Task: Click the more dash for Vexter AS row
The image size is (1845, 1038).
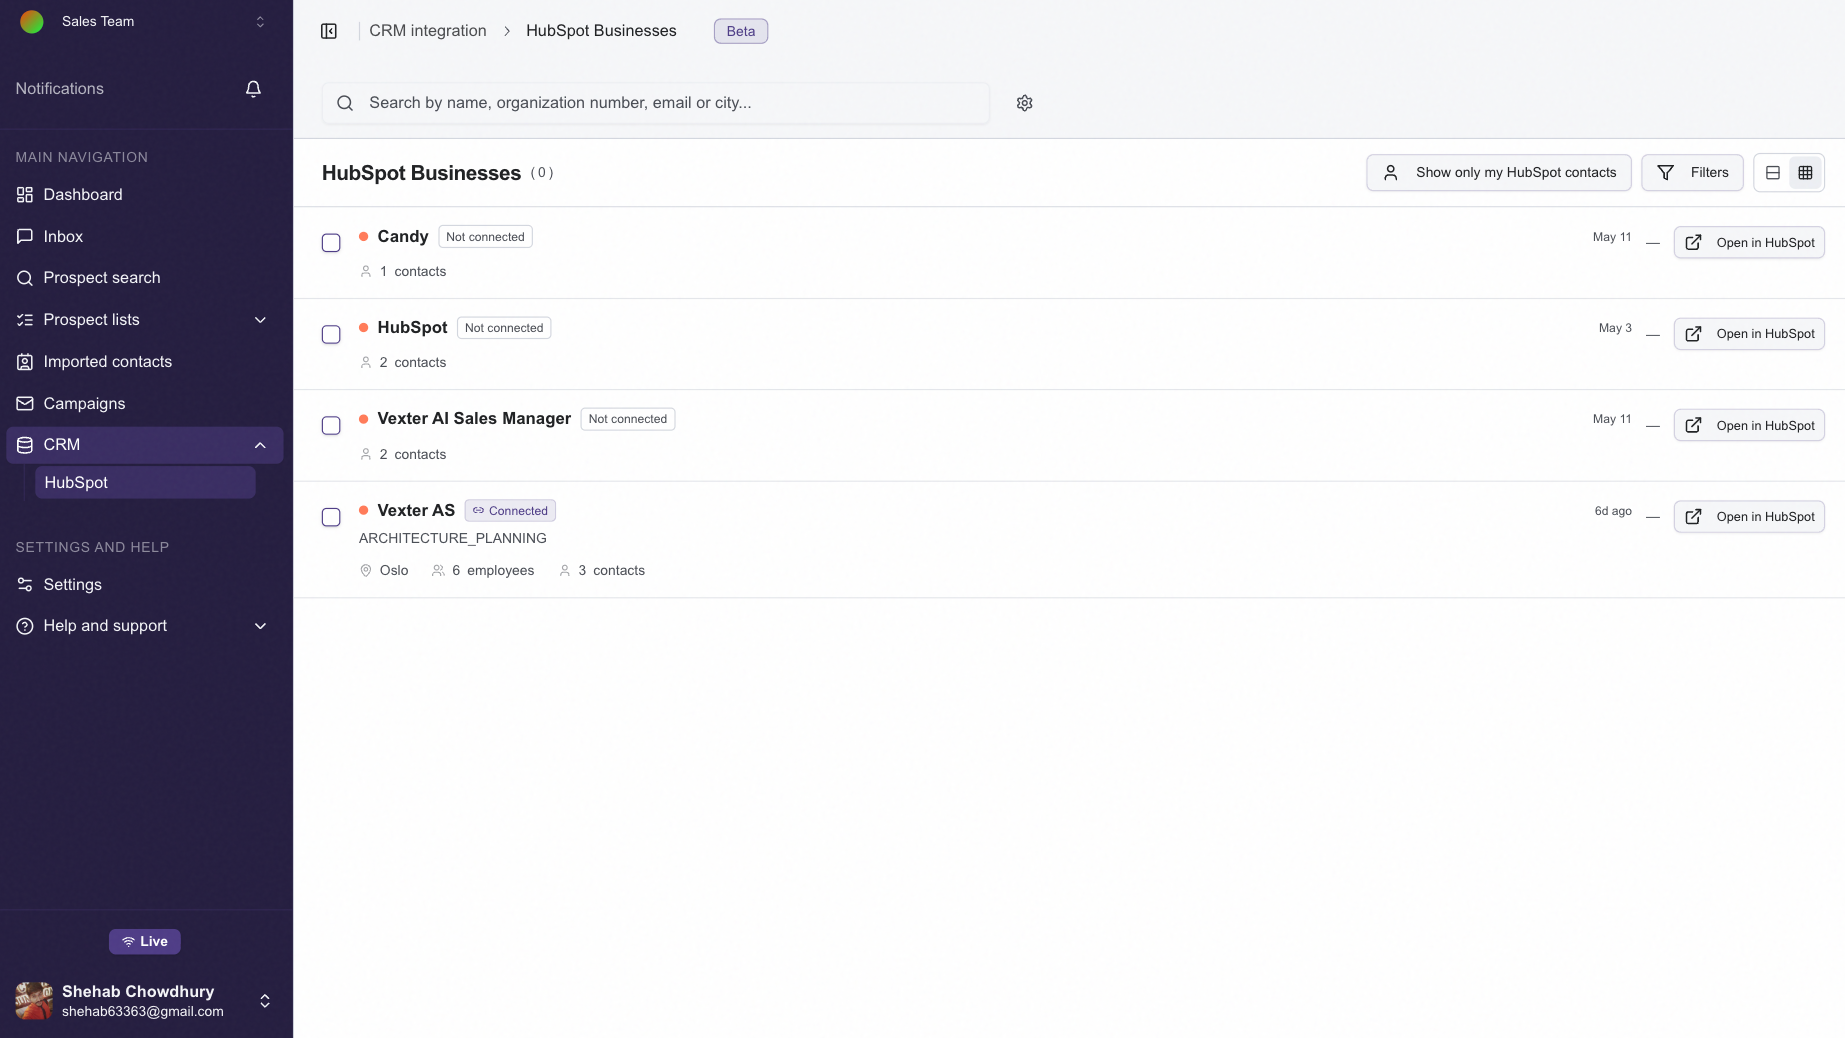Action: [1653, 517]
